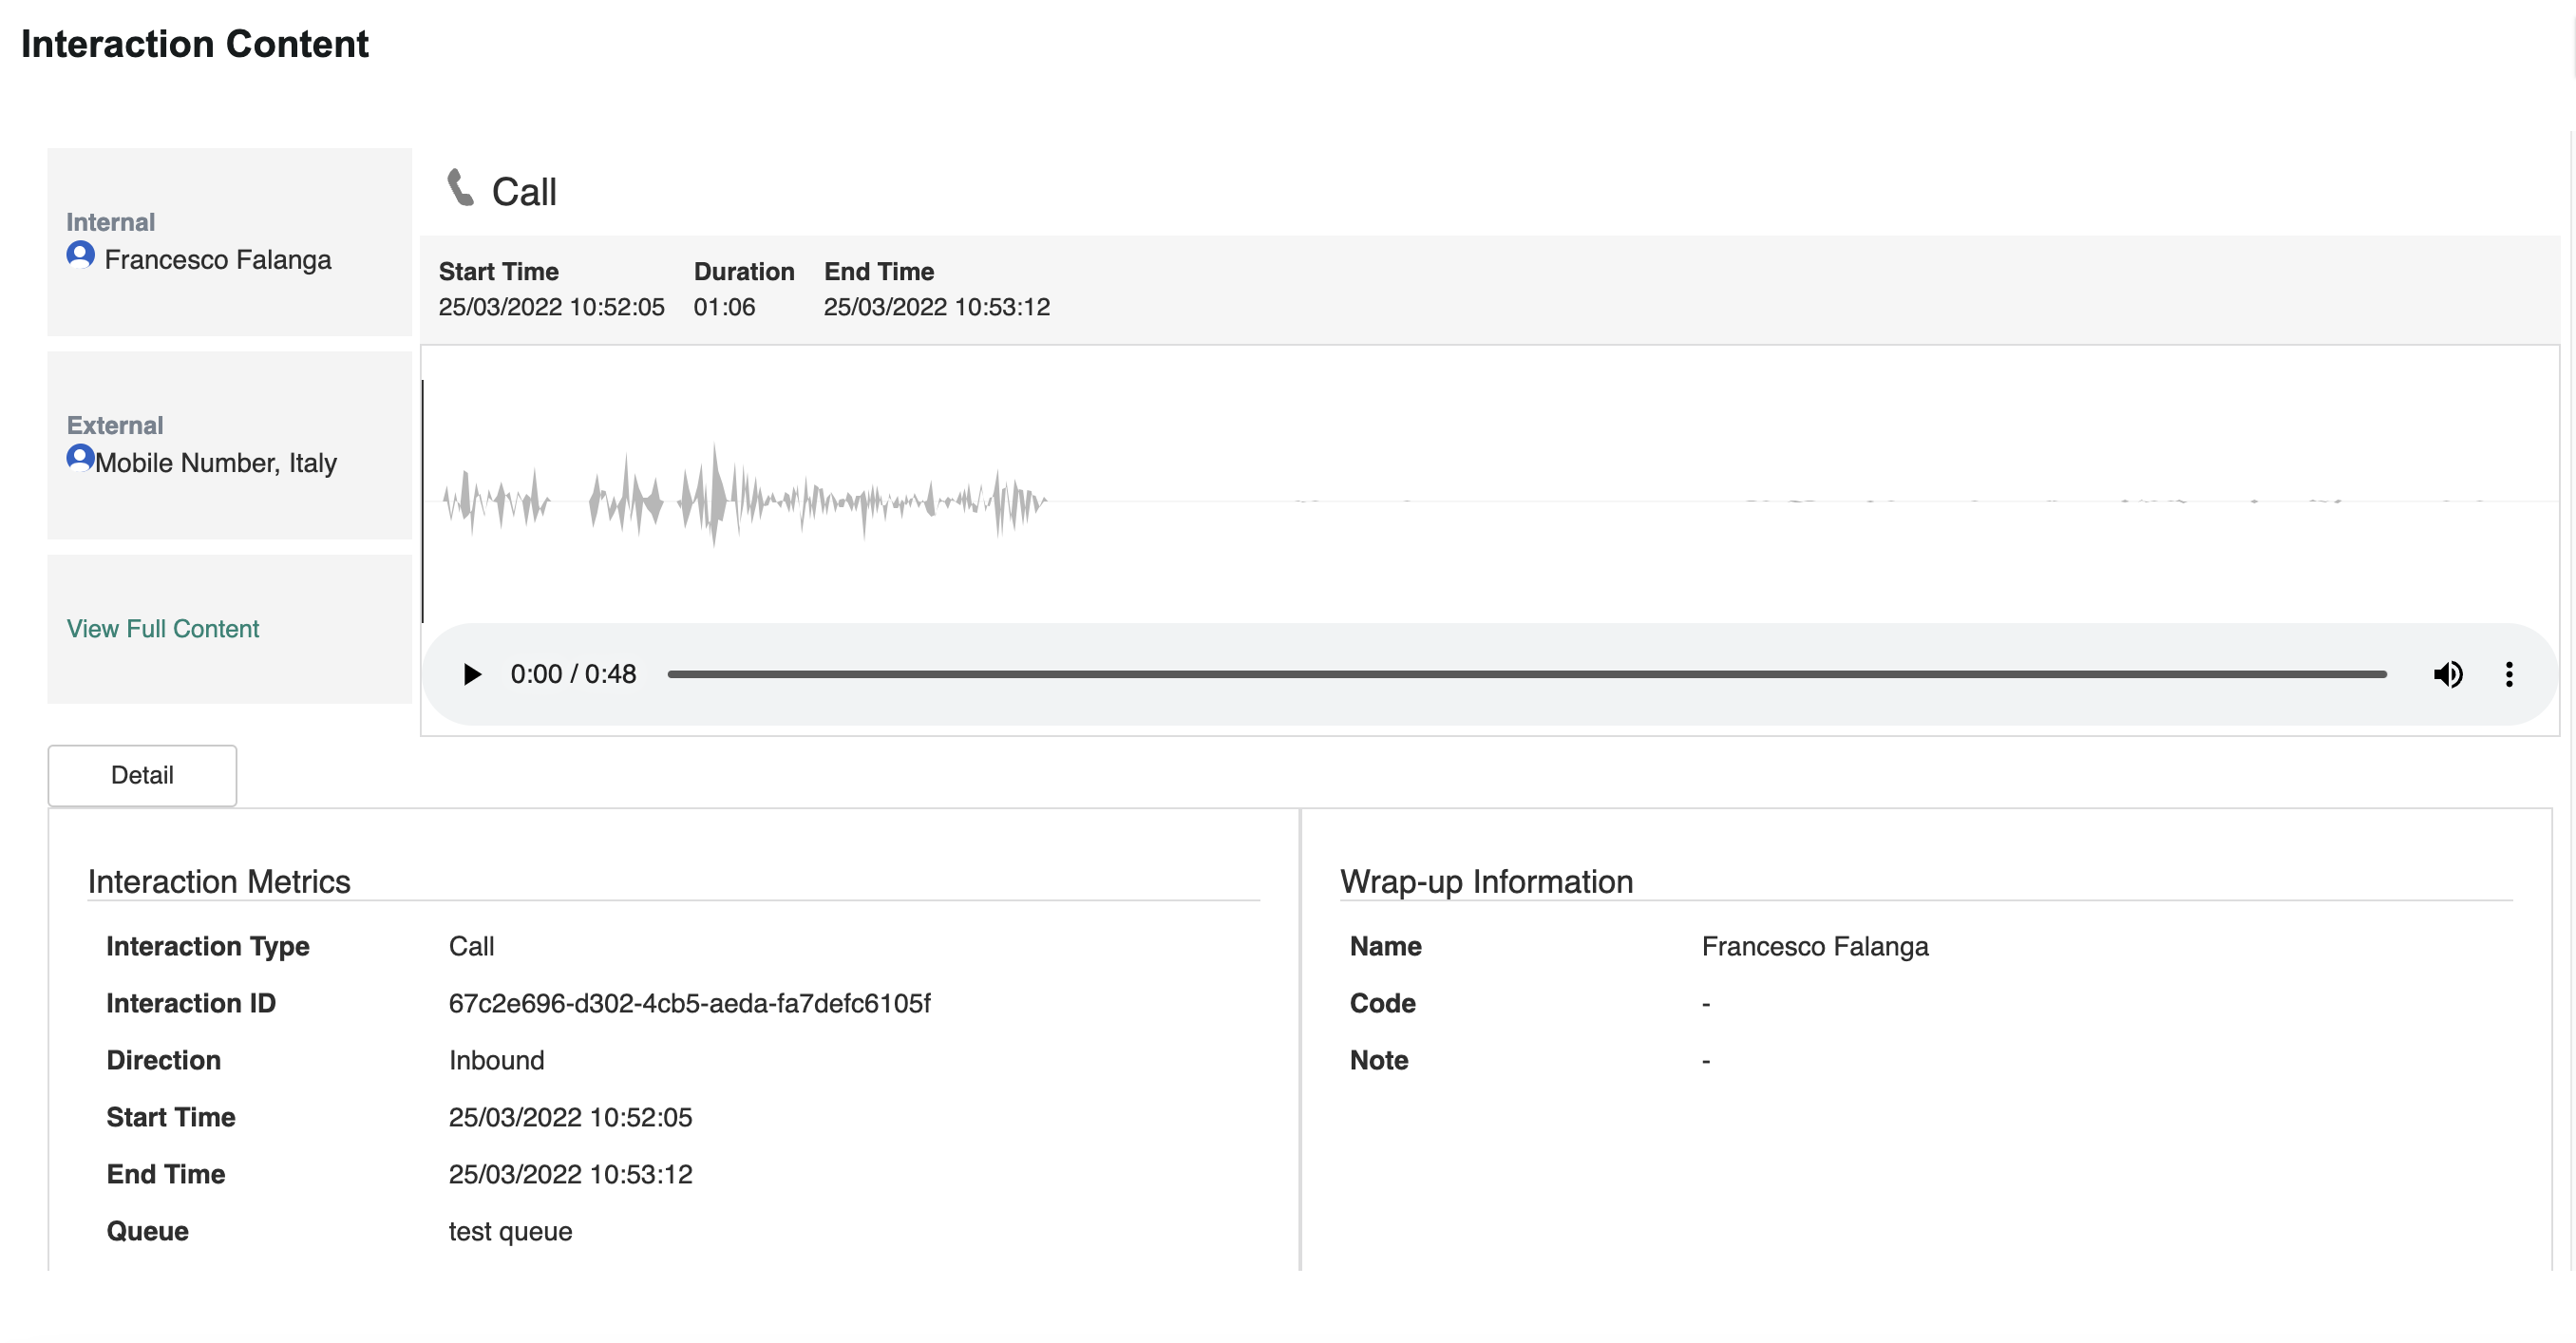Screen dimensions: 2576x1343
Task: Click the Wrap-up Information section heading
Action: pos(1486,881)
